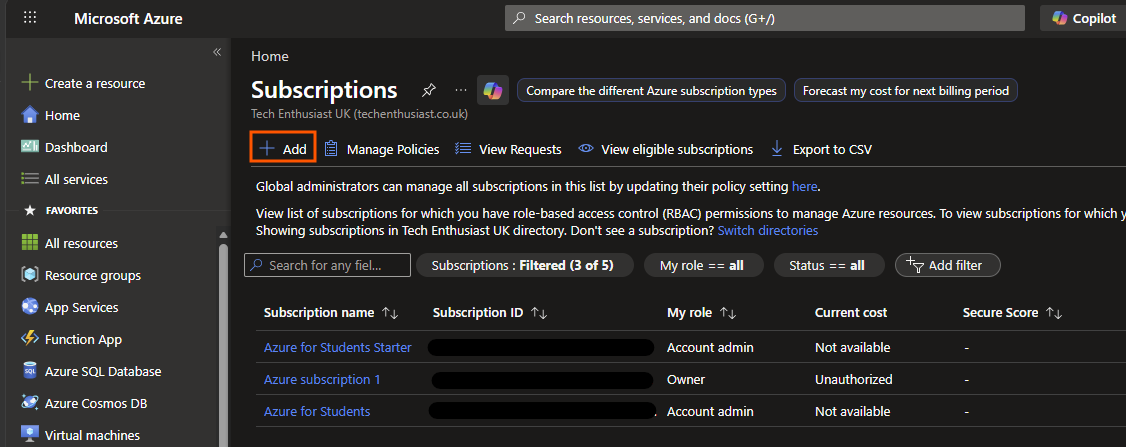Click the Manage Policies clipboard icon

331,149
